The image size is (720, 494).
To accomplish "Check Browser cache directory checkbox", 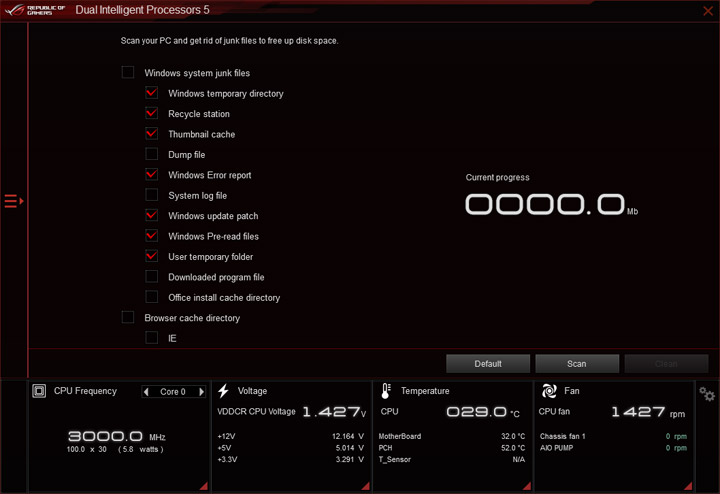I will click(x=128, y=318).
